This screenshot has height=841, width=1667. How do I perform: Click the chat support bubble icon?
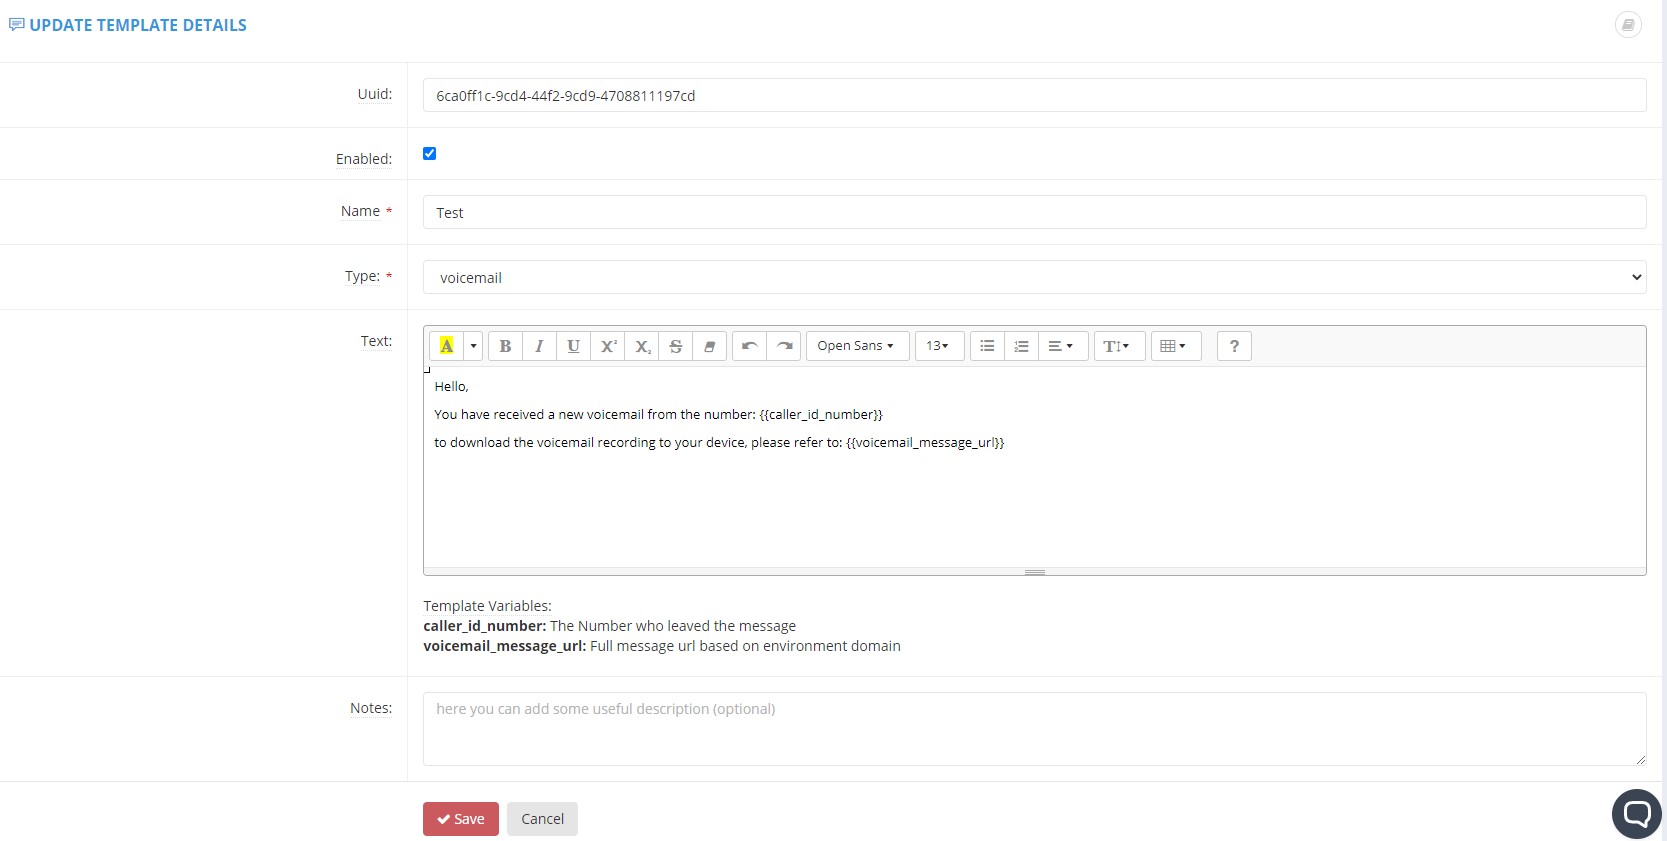1636,813
